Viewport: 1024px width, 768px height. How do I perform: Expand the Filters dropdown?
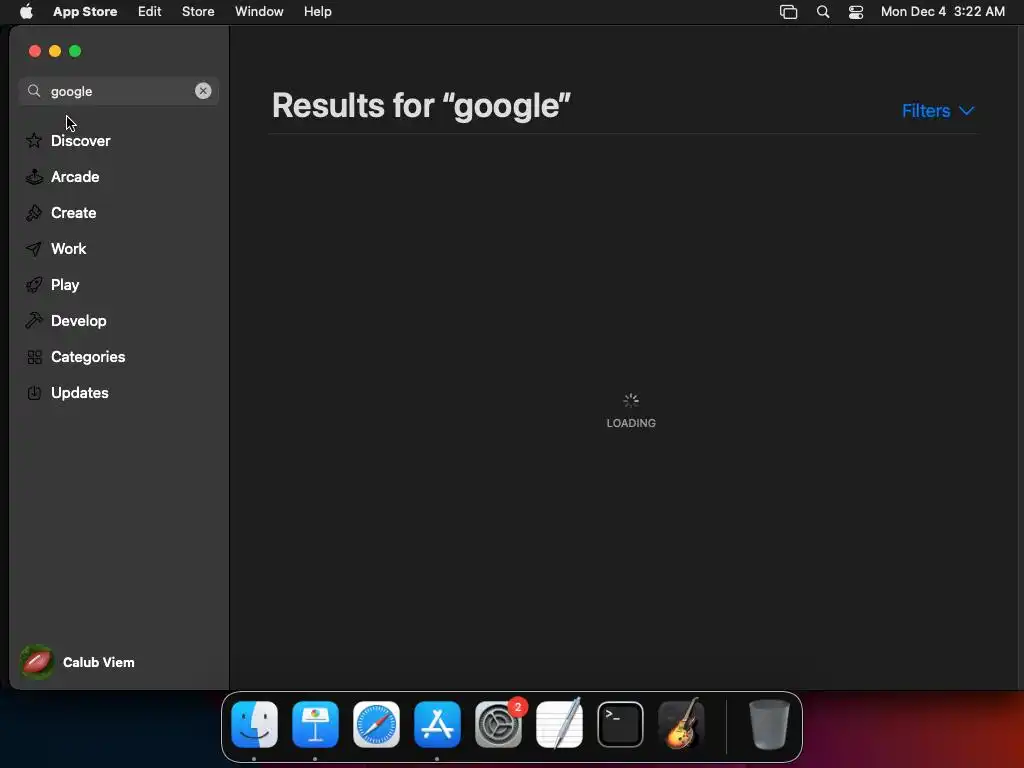[x=938, y=111]
